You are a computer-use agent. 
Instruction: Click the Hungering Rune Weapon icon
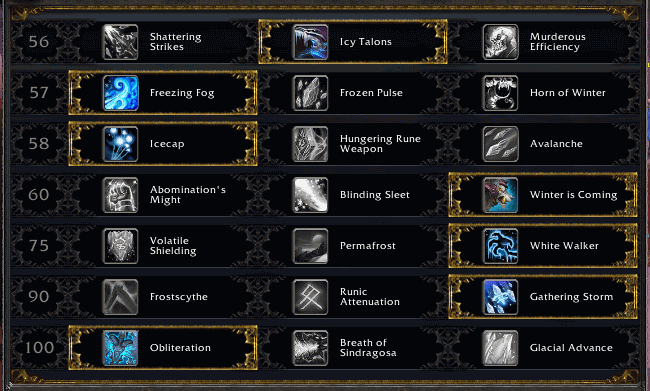(x=310, y=144)
